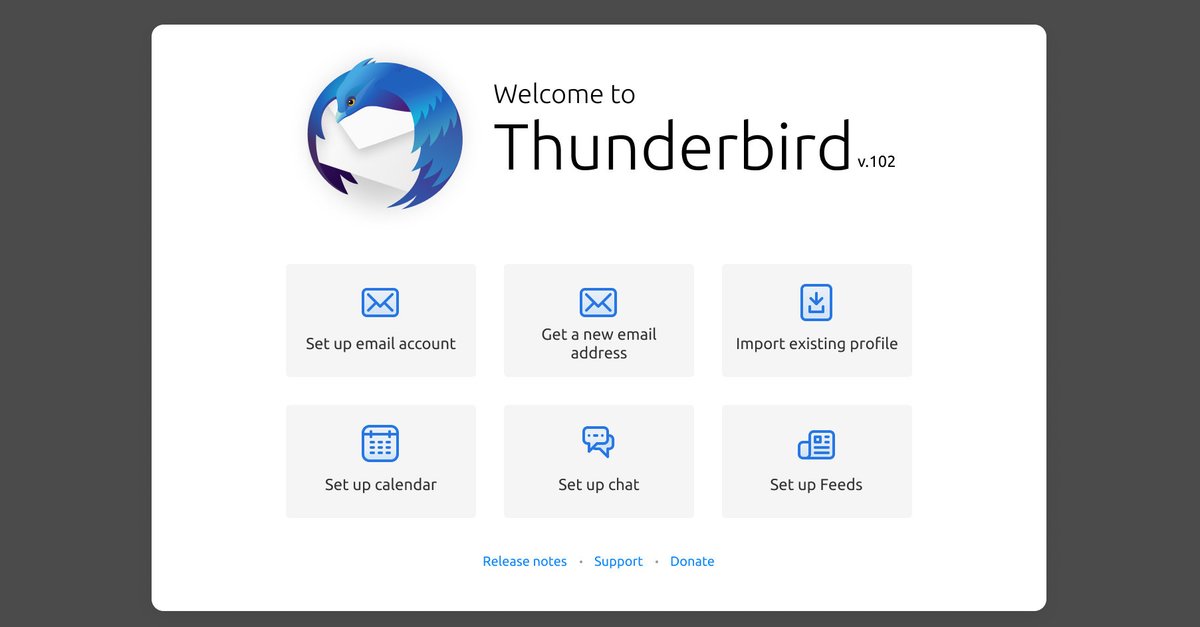Click the import arrow icon above Import existing profile
The height and width of the screenshot is (627, 1200).
[x=816, y=302]
